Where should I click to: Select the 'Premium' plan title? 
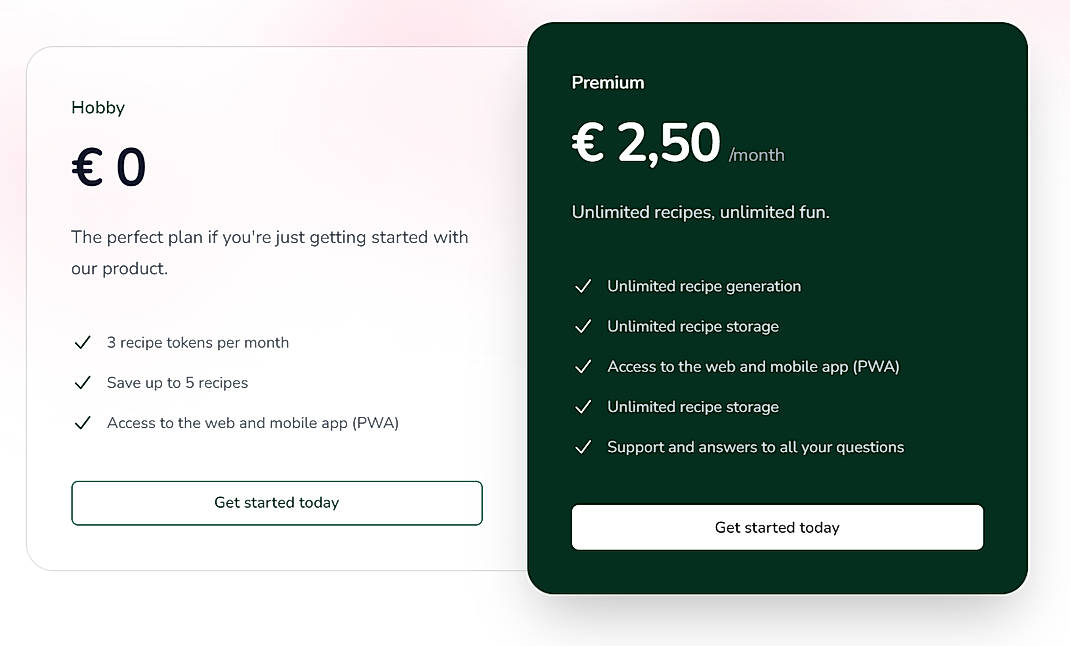click(x=608, y=83)
